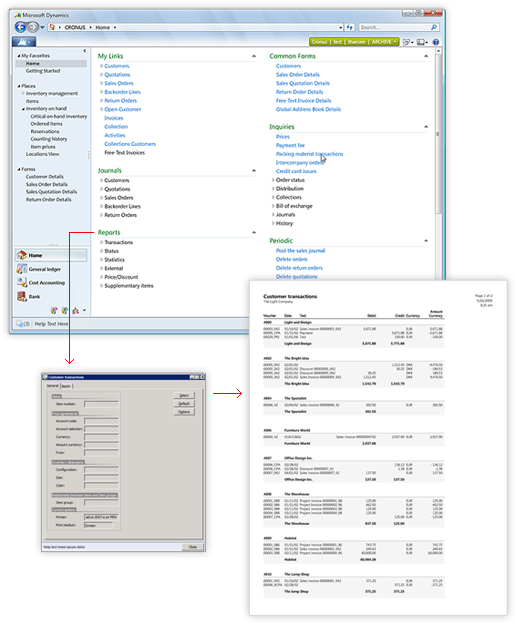Image resolution: width=515 pixels, height=625 pixels.
Task: Select Critical on-hand inventory
Action: pyautogui.click(x=59, y=116)
